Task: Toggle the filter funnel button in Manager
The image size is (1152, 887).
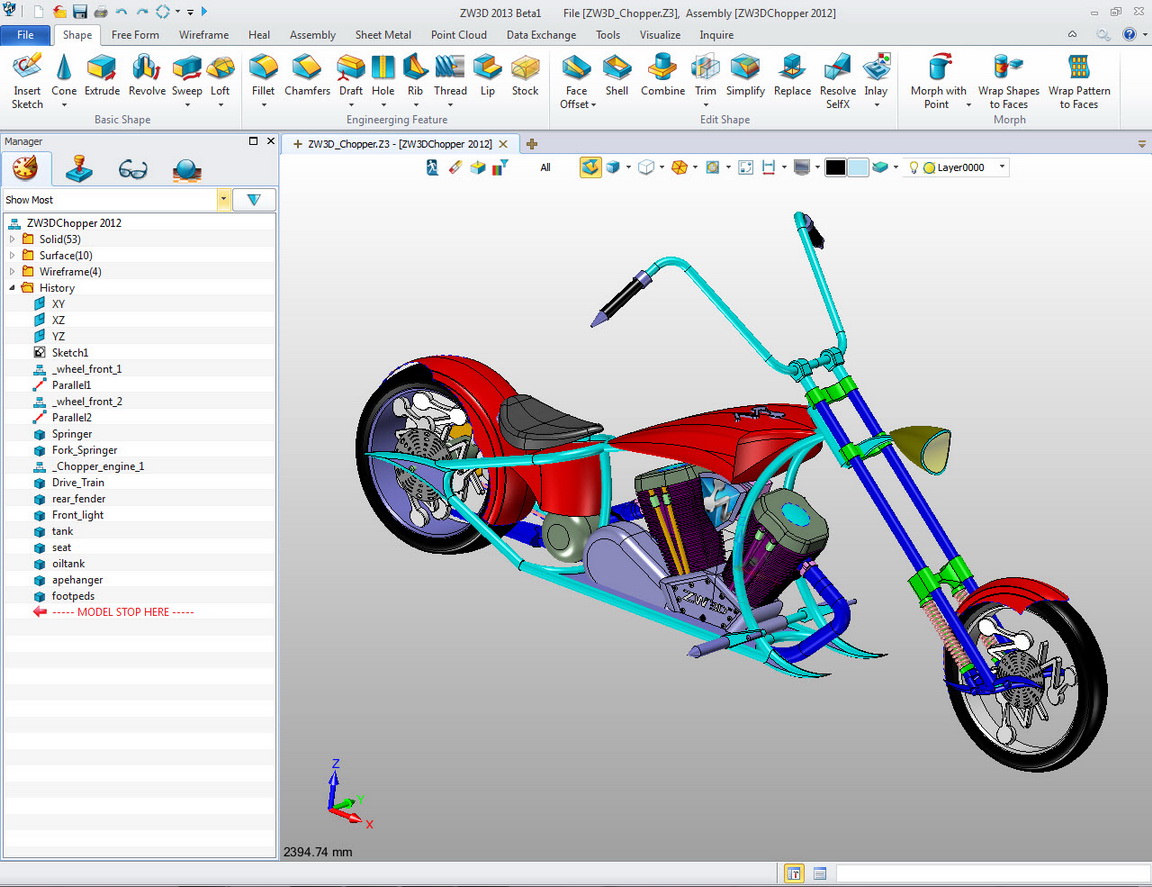Action: [253, 200]
